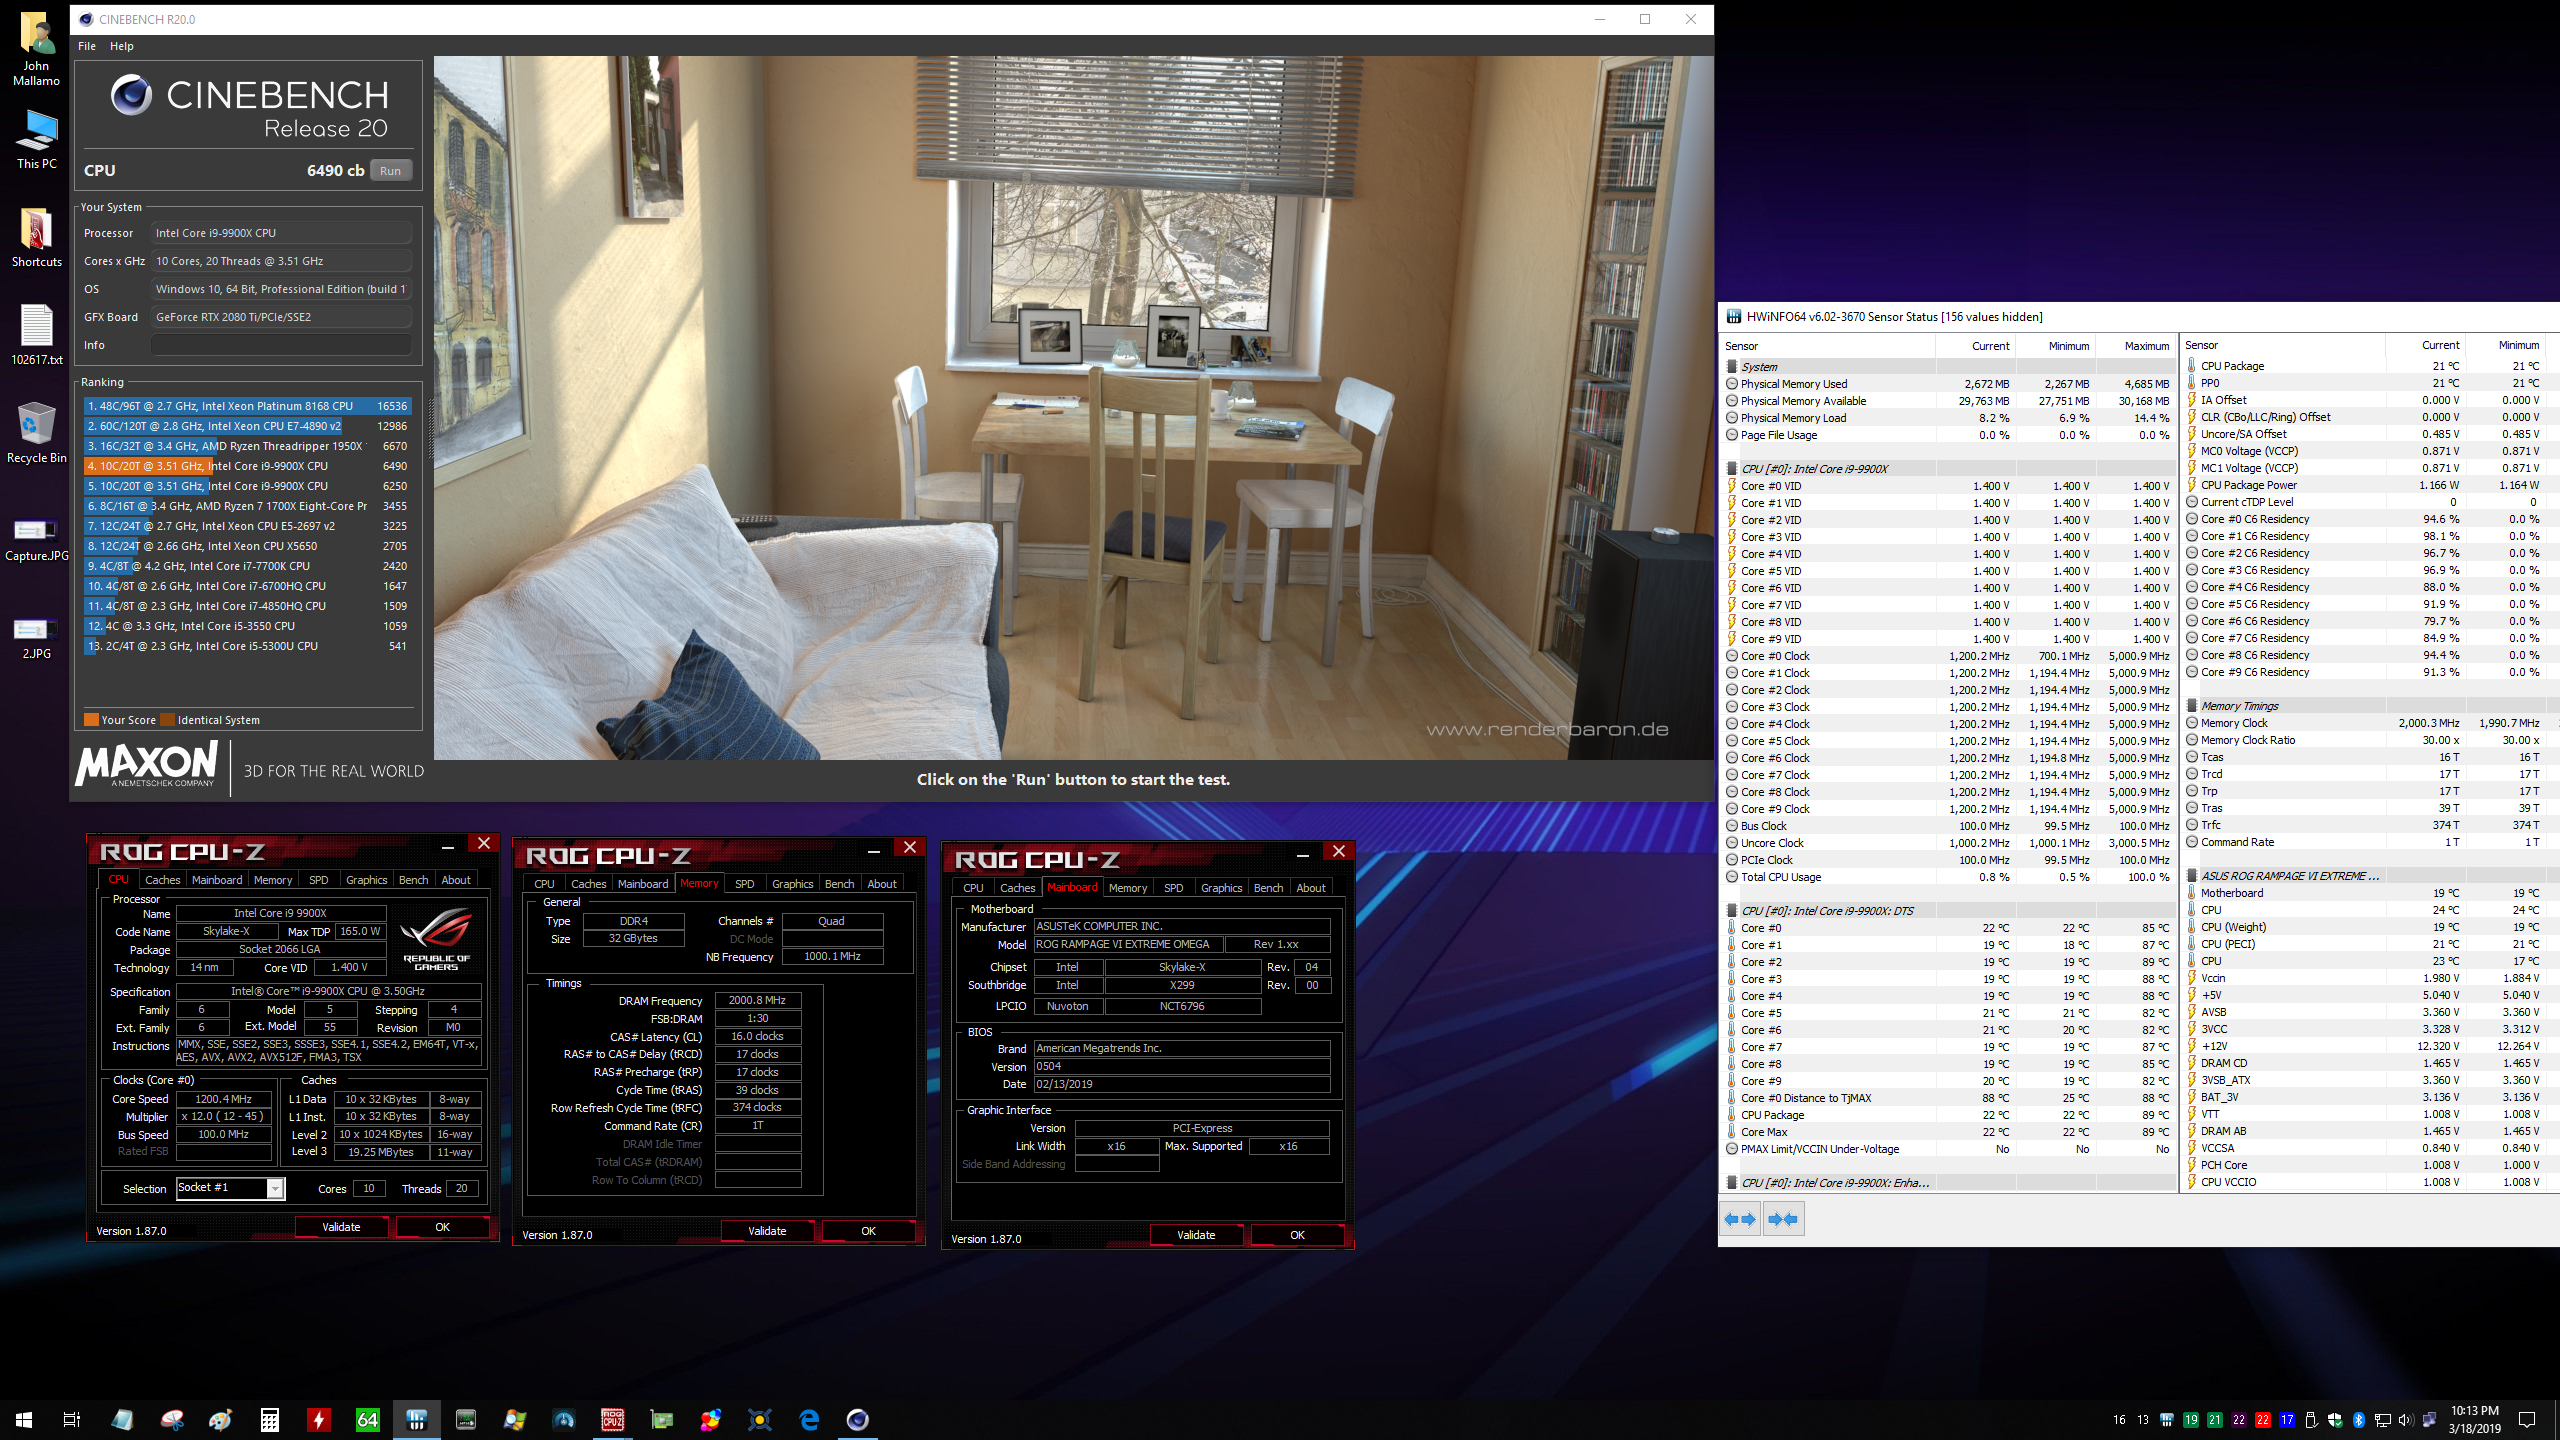The image size is (2560, 1440).
Task: Switch to HWiNFO64 taskbar icon
Action: pyautogui.click(x=417, y=1419)
